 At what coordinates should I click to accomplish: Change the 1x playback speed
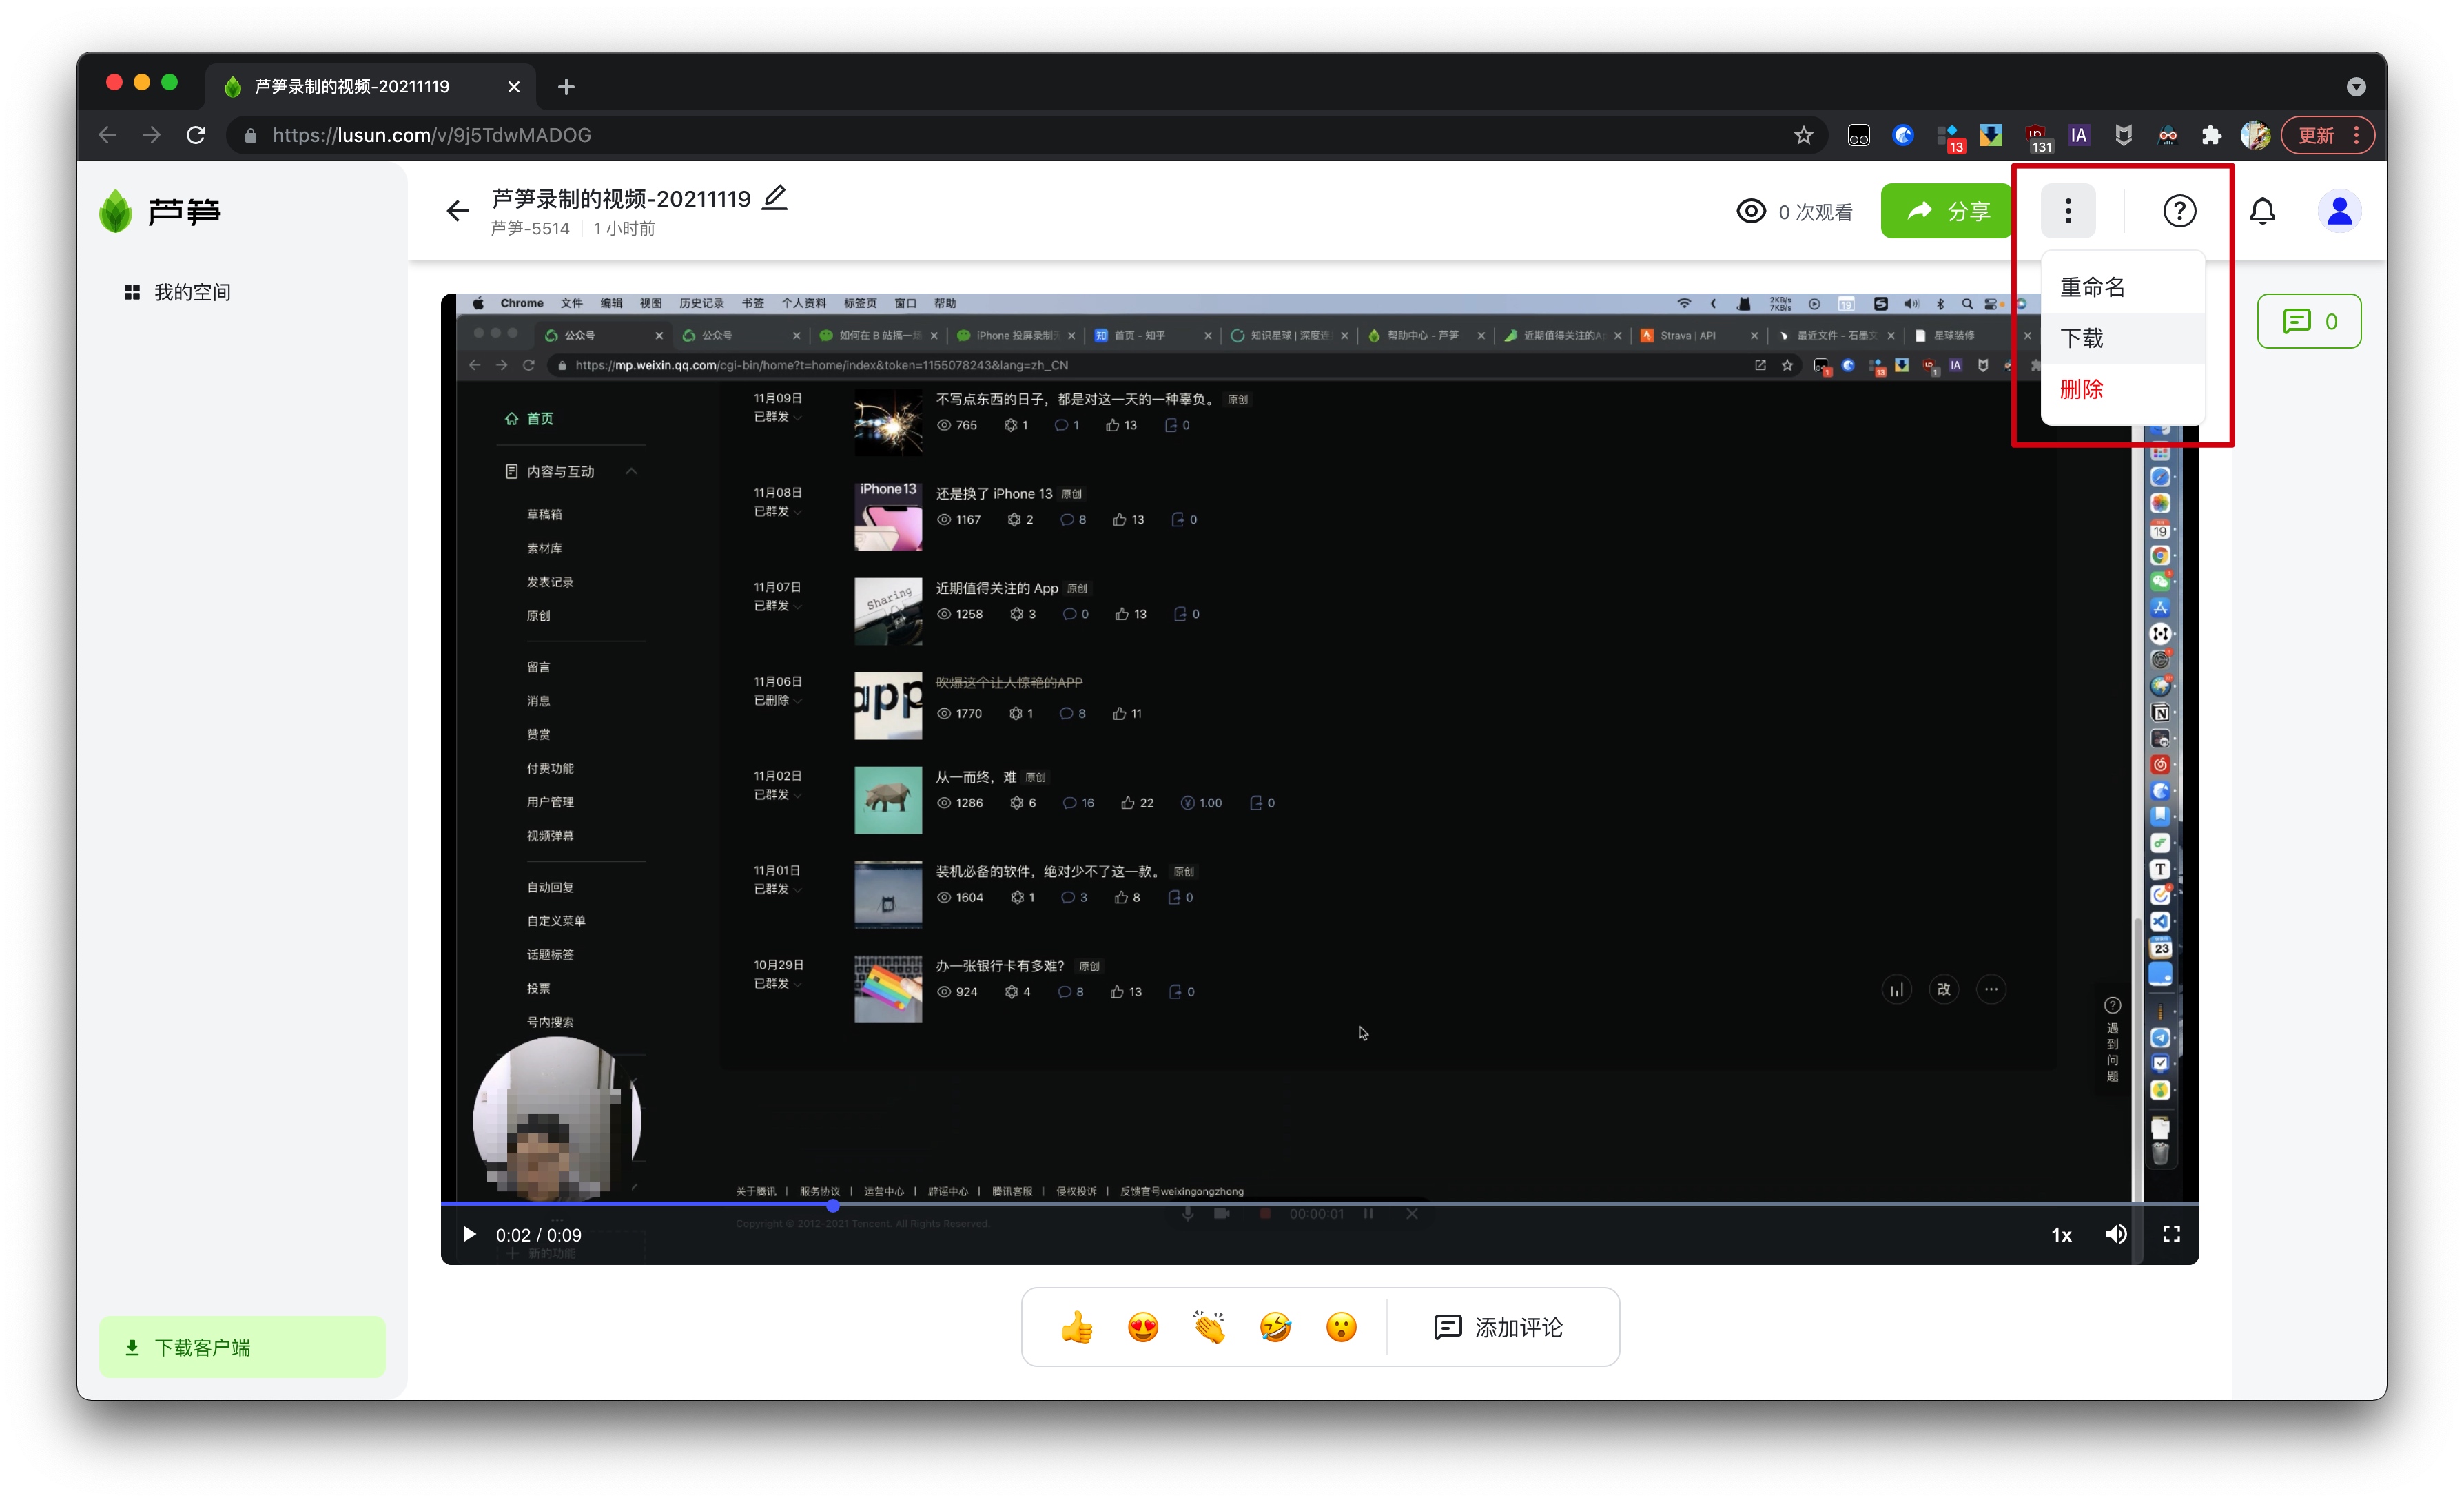coord(2061,1235)
